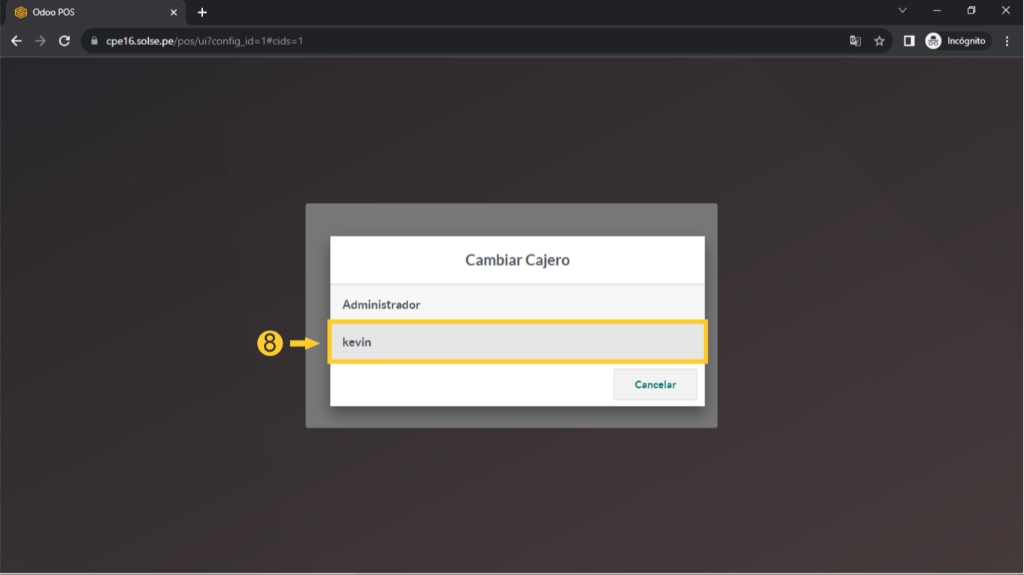Image resolution: width=1024 pixels, height=575 pixels.
Task: Open the browser side panel
Action: point(909,41)
